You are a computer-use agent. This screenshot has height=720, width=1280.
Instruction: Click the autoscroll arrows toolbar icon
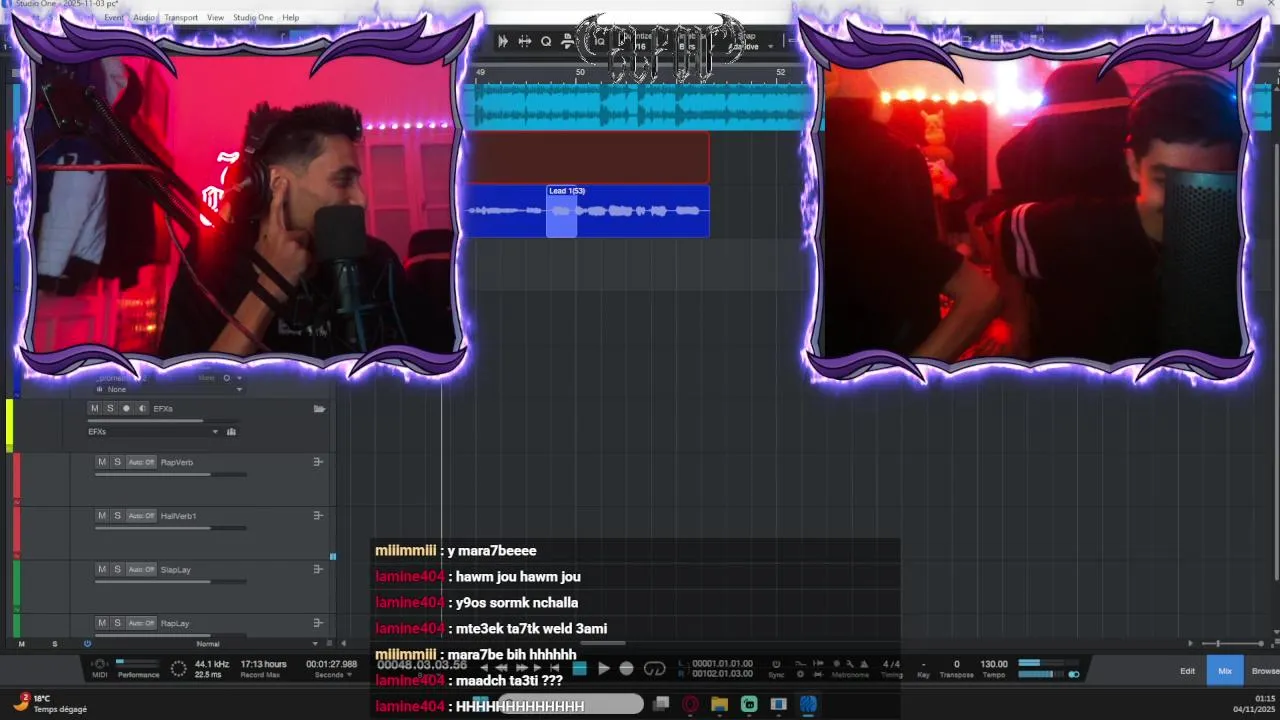[503, 41]
